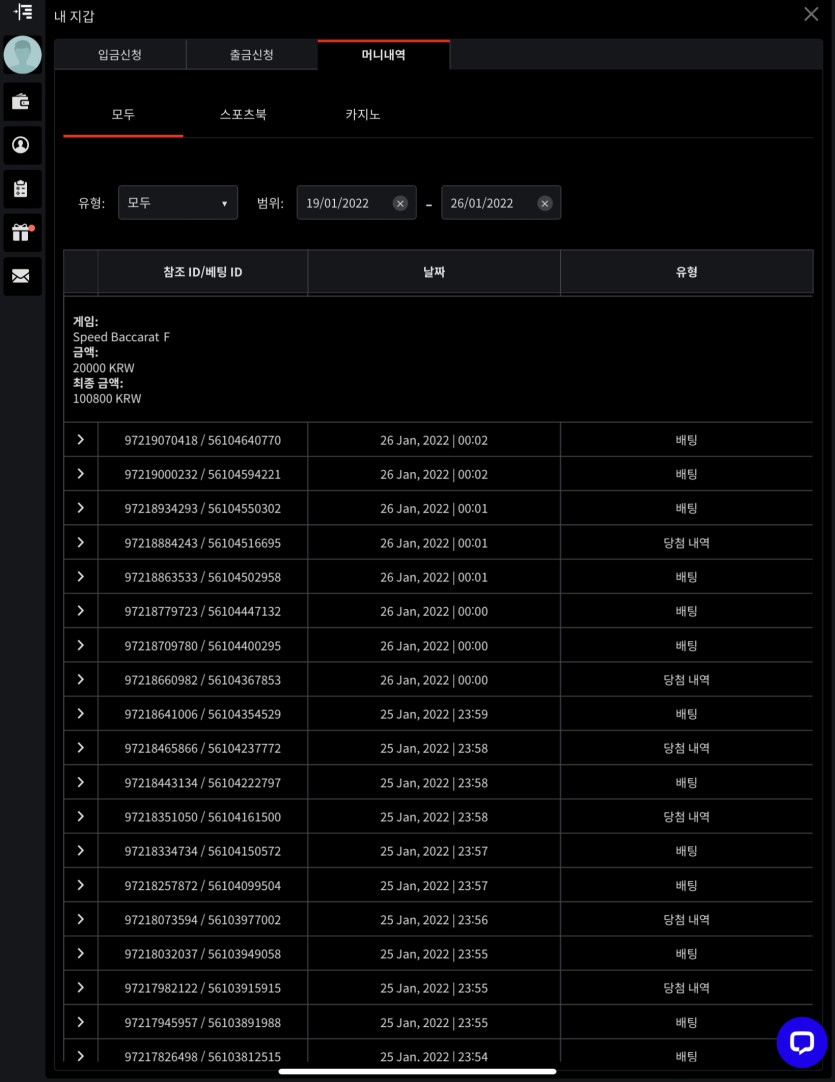Select 당첨 내역 type in row 97218465866
Viewport: 835px width, 1082px height.
687,748
